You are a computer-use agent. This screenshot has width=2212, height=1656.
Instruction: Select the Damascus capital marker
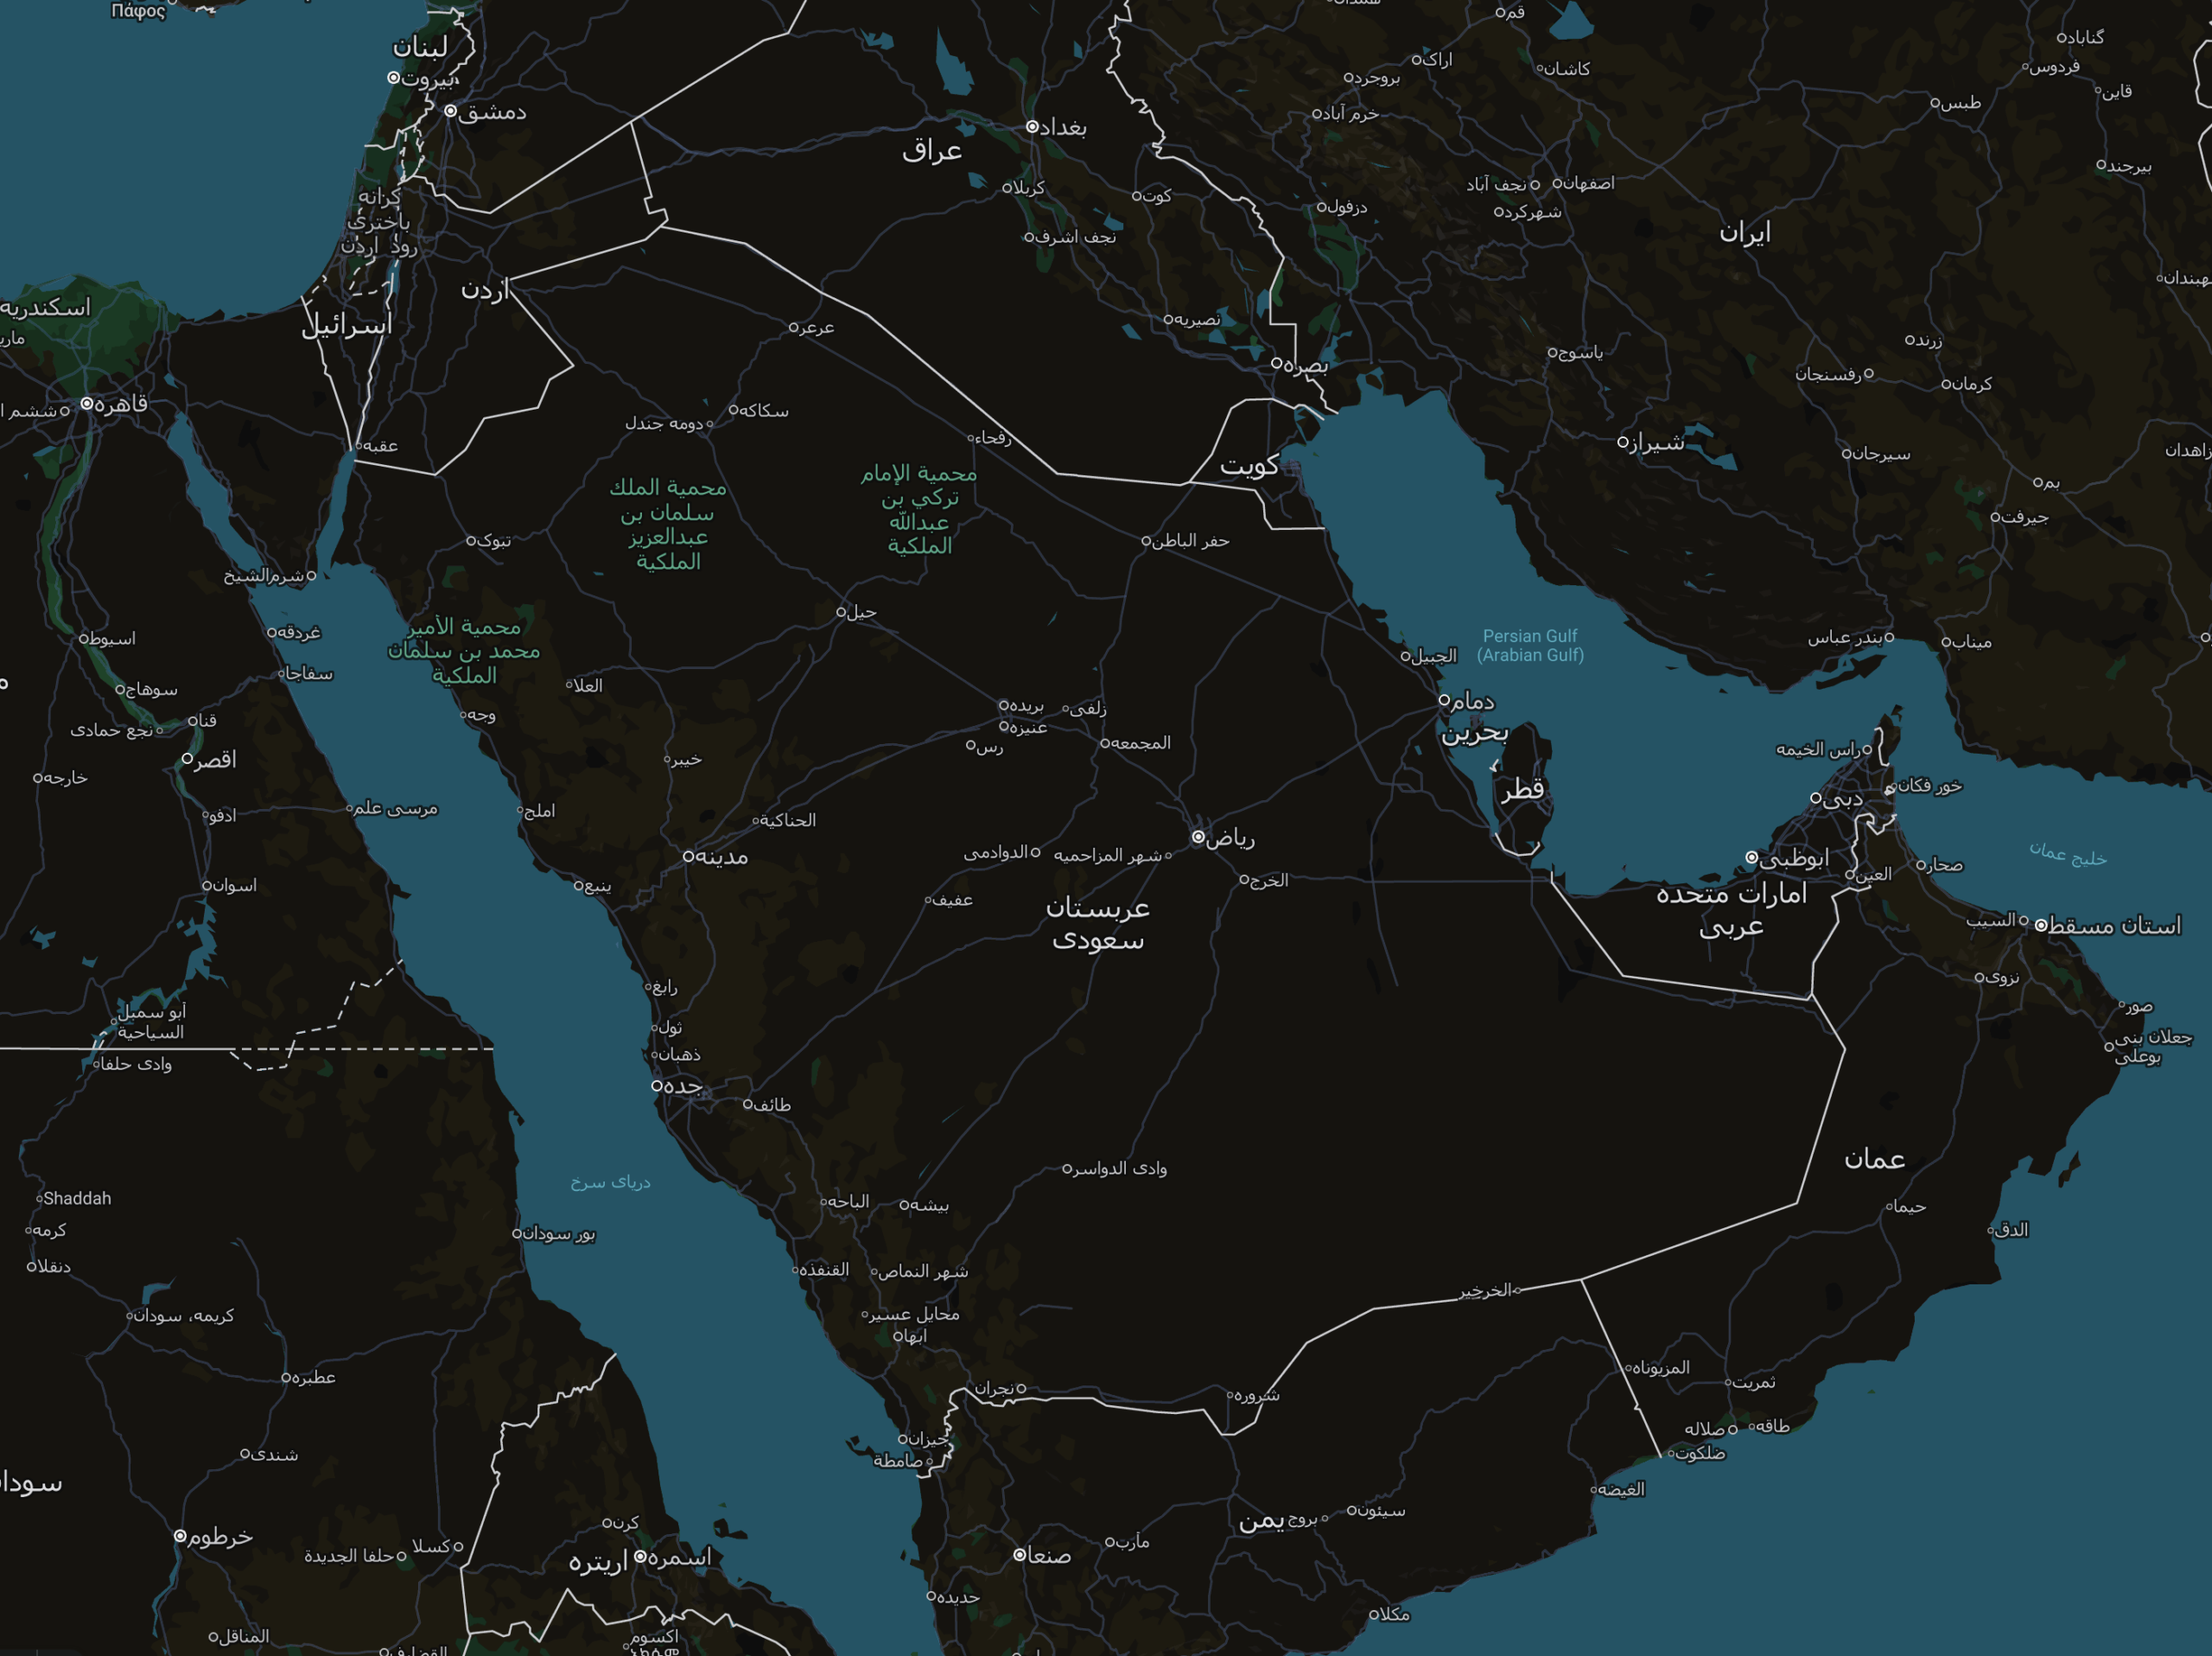(x=451, y=111)
